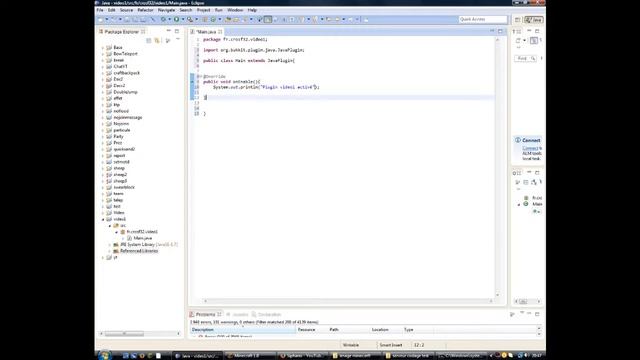Click the Eclipse taskbar button
This screenshot has height=360, width=640.
[x=198, y=356]
